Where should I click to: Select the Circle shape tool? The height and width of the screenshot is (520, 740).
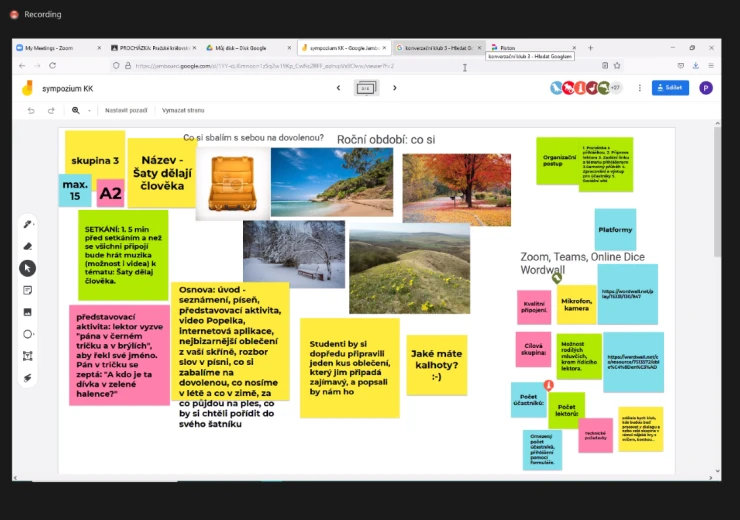[x=27, y=334]
